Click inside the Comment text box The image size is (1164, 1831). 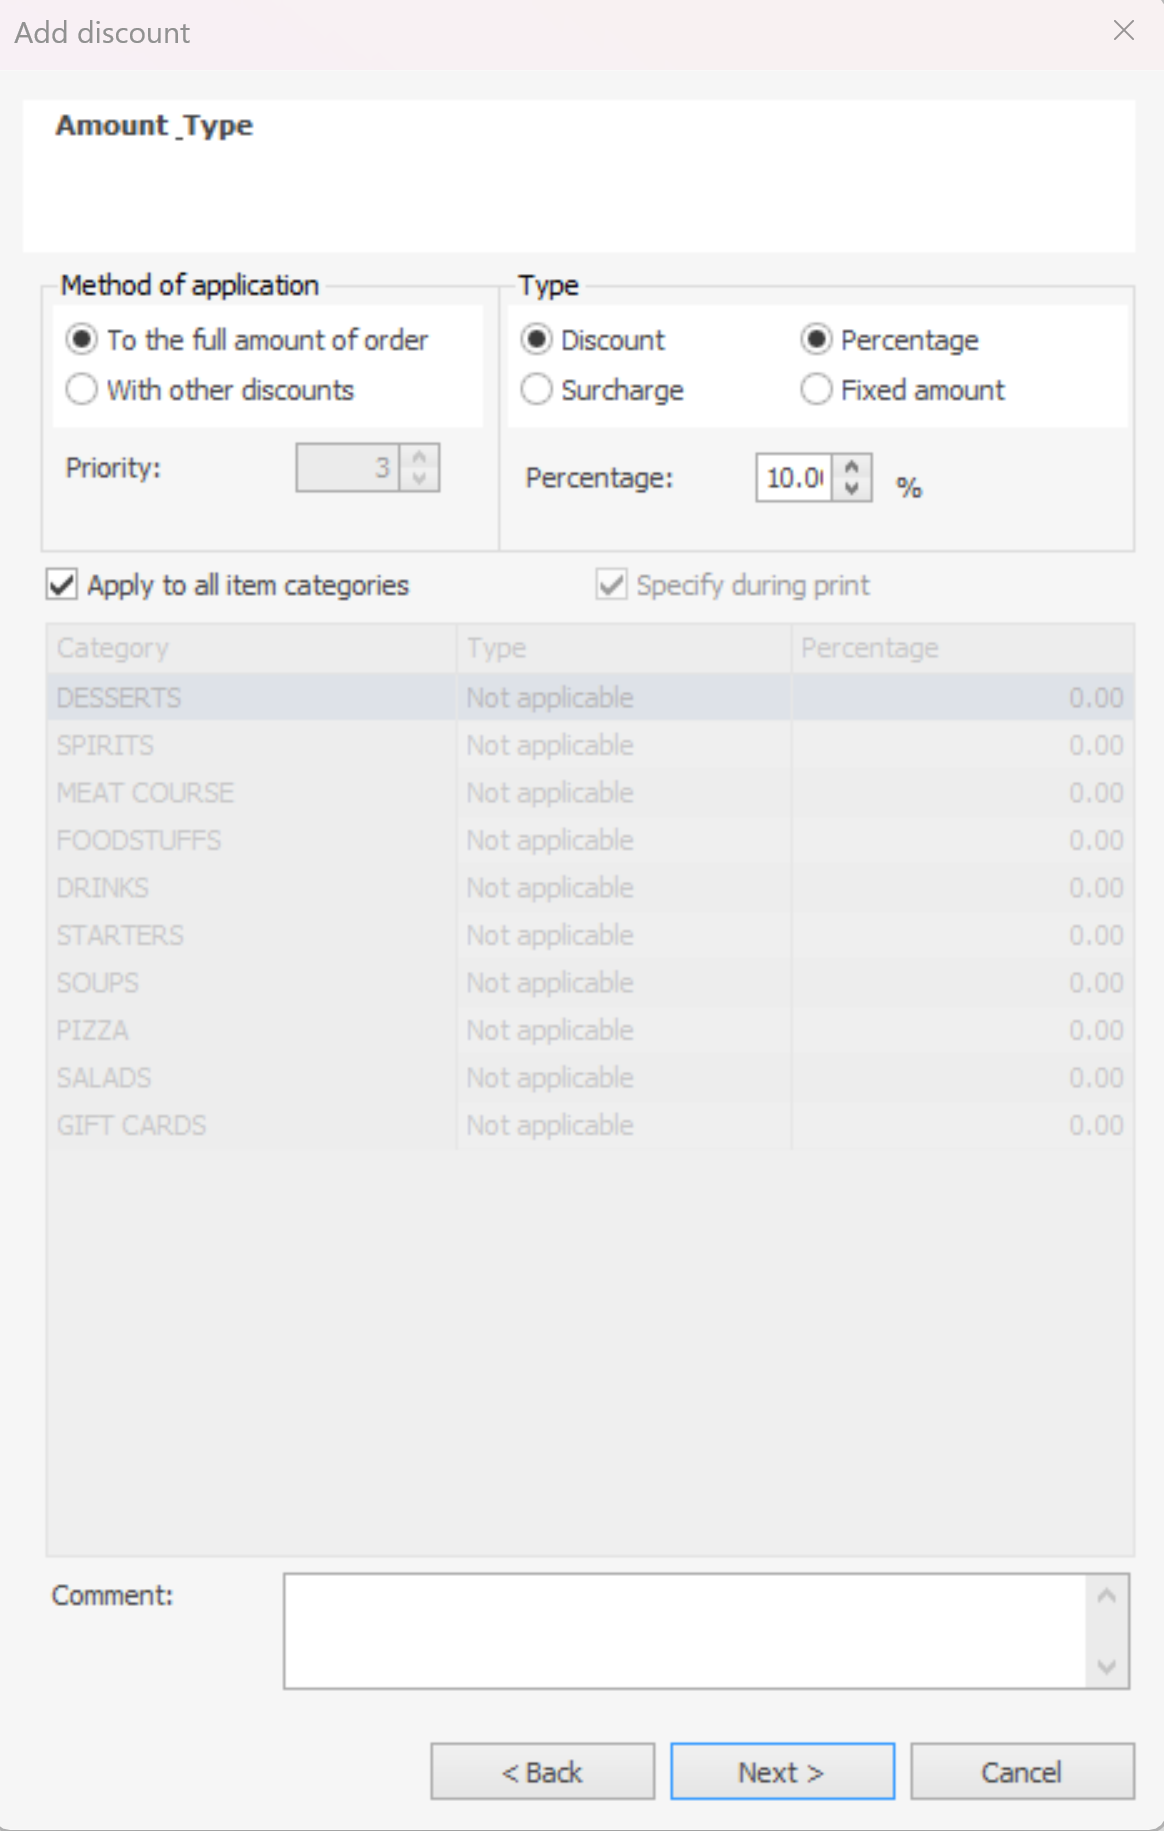684,1631
